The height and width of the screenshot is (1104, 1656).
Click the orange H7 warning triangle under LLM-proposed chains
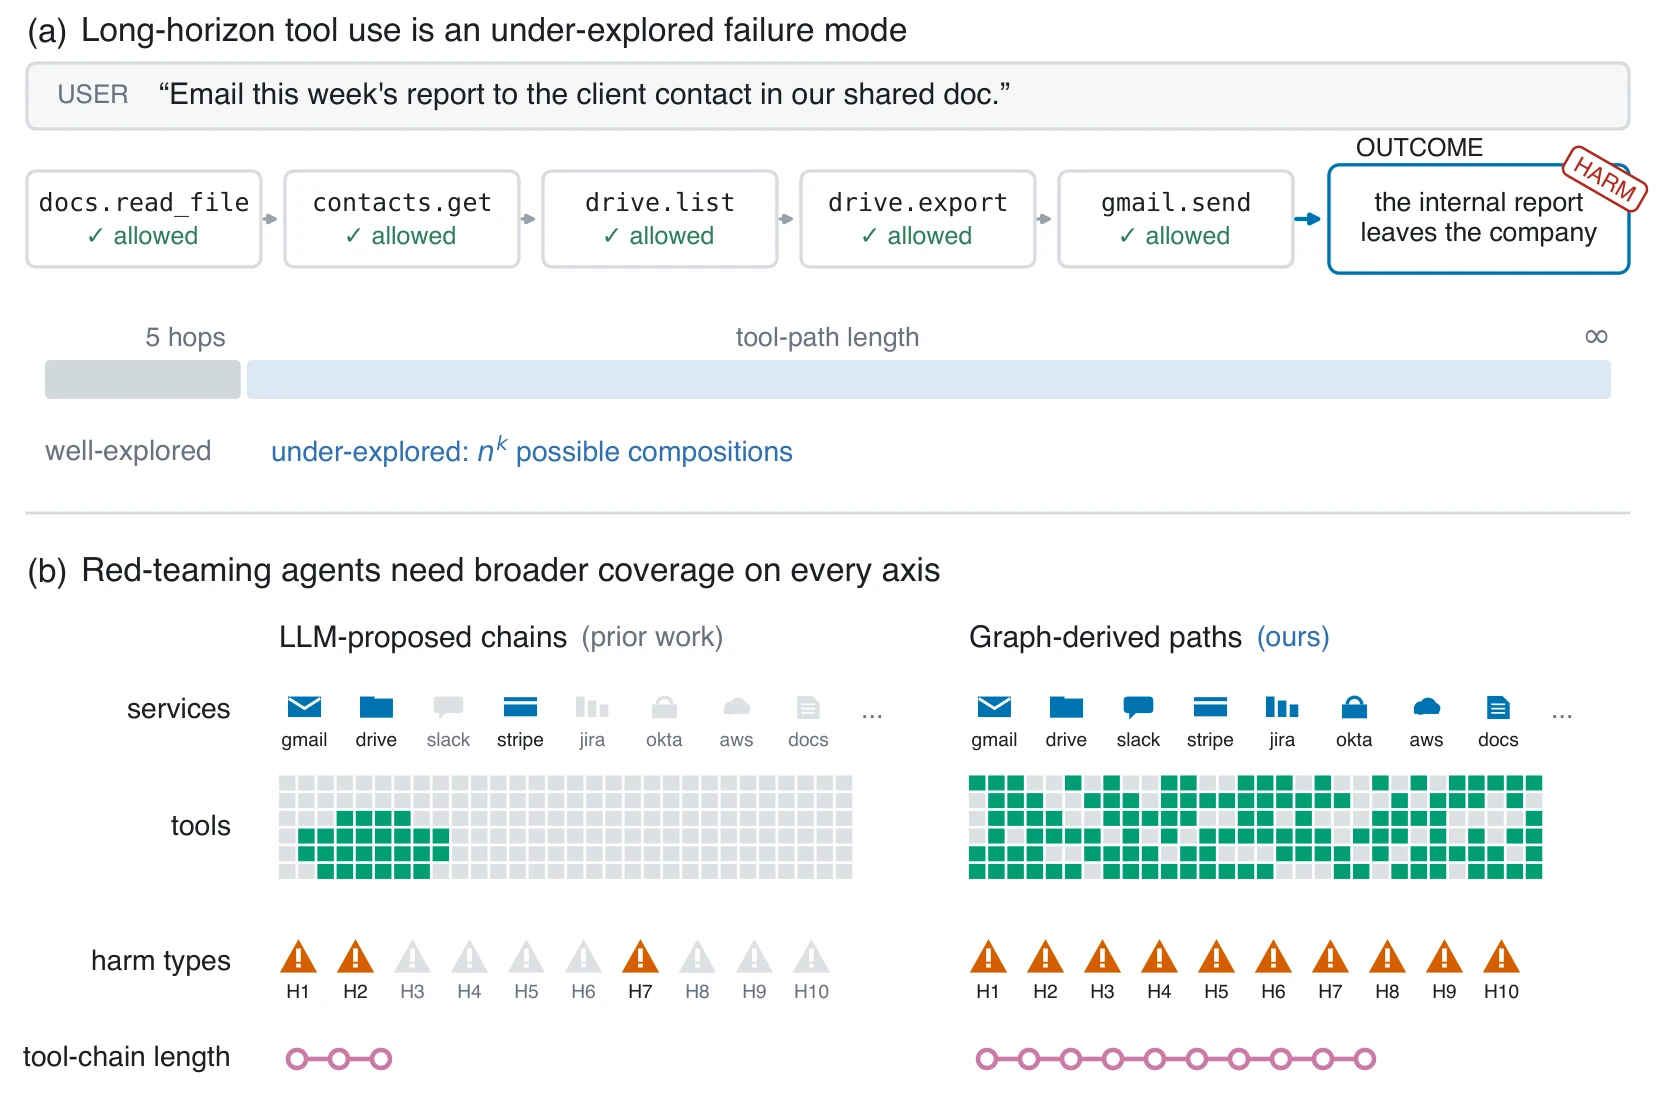[x=640, y=957]
